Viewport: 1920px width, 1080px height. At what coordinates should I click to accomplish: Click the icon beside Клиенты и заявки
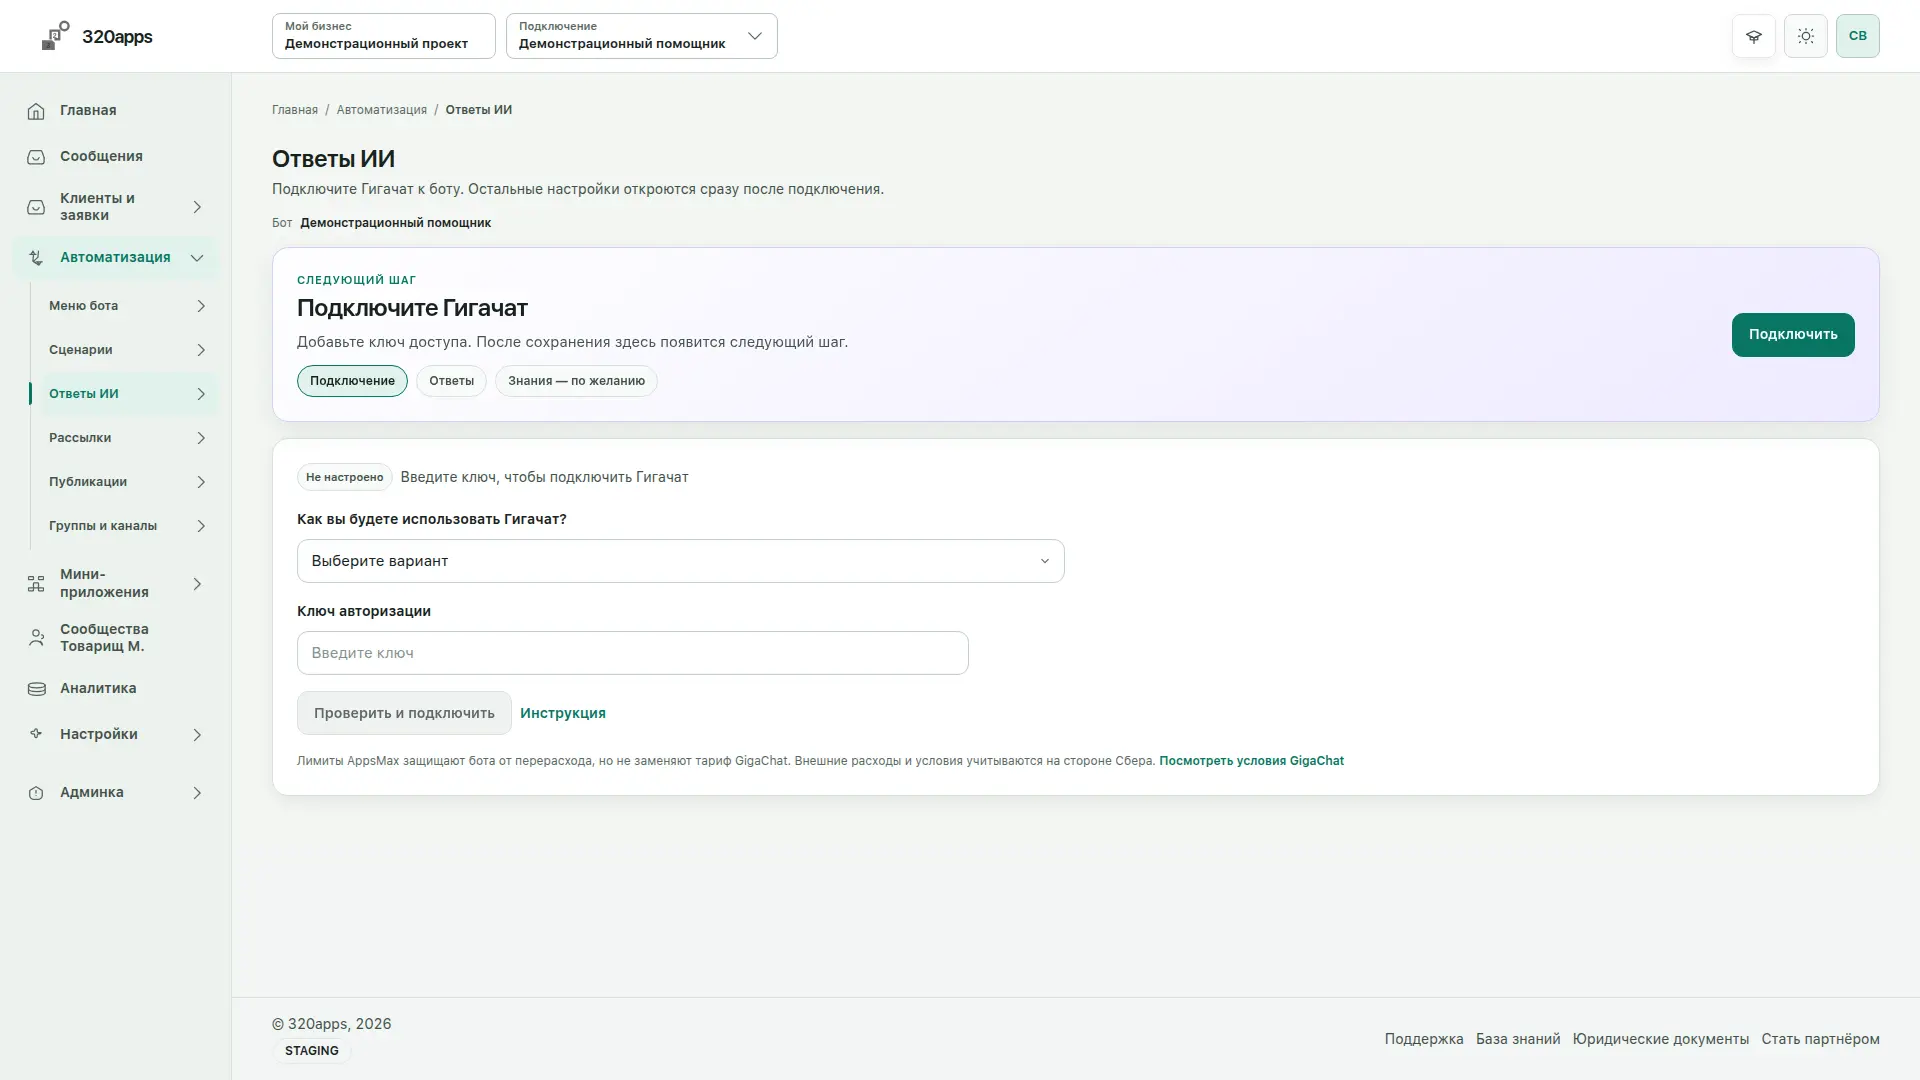[36, 207]
